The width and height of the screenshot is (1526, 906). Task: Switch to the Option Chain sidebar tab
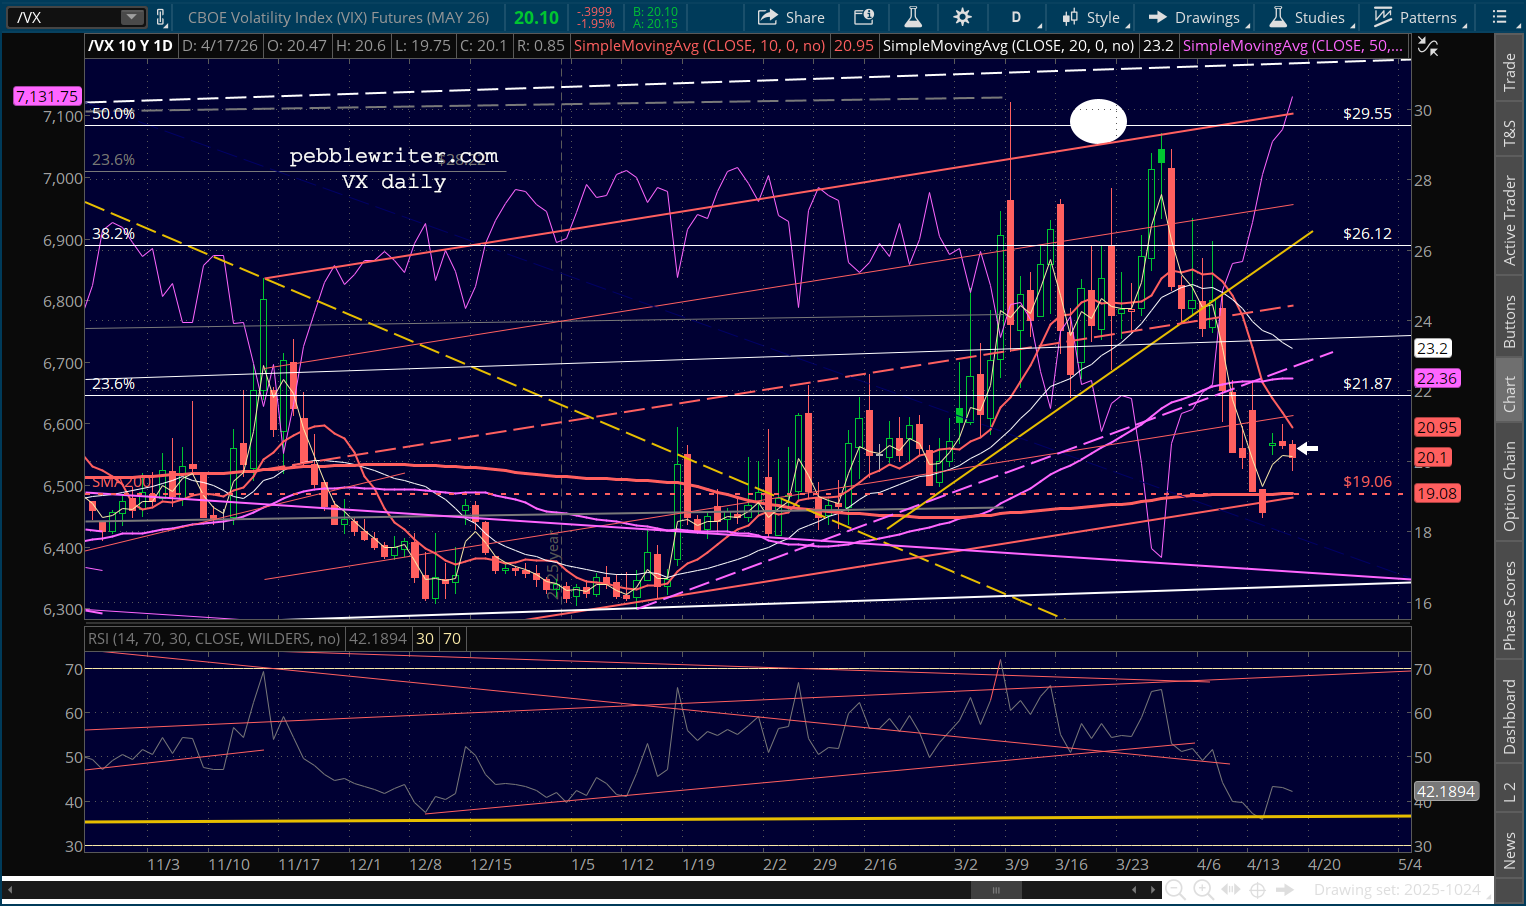(x=1509, y=486)
